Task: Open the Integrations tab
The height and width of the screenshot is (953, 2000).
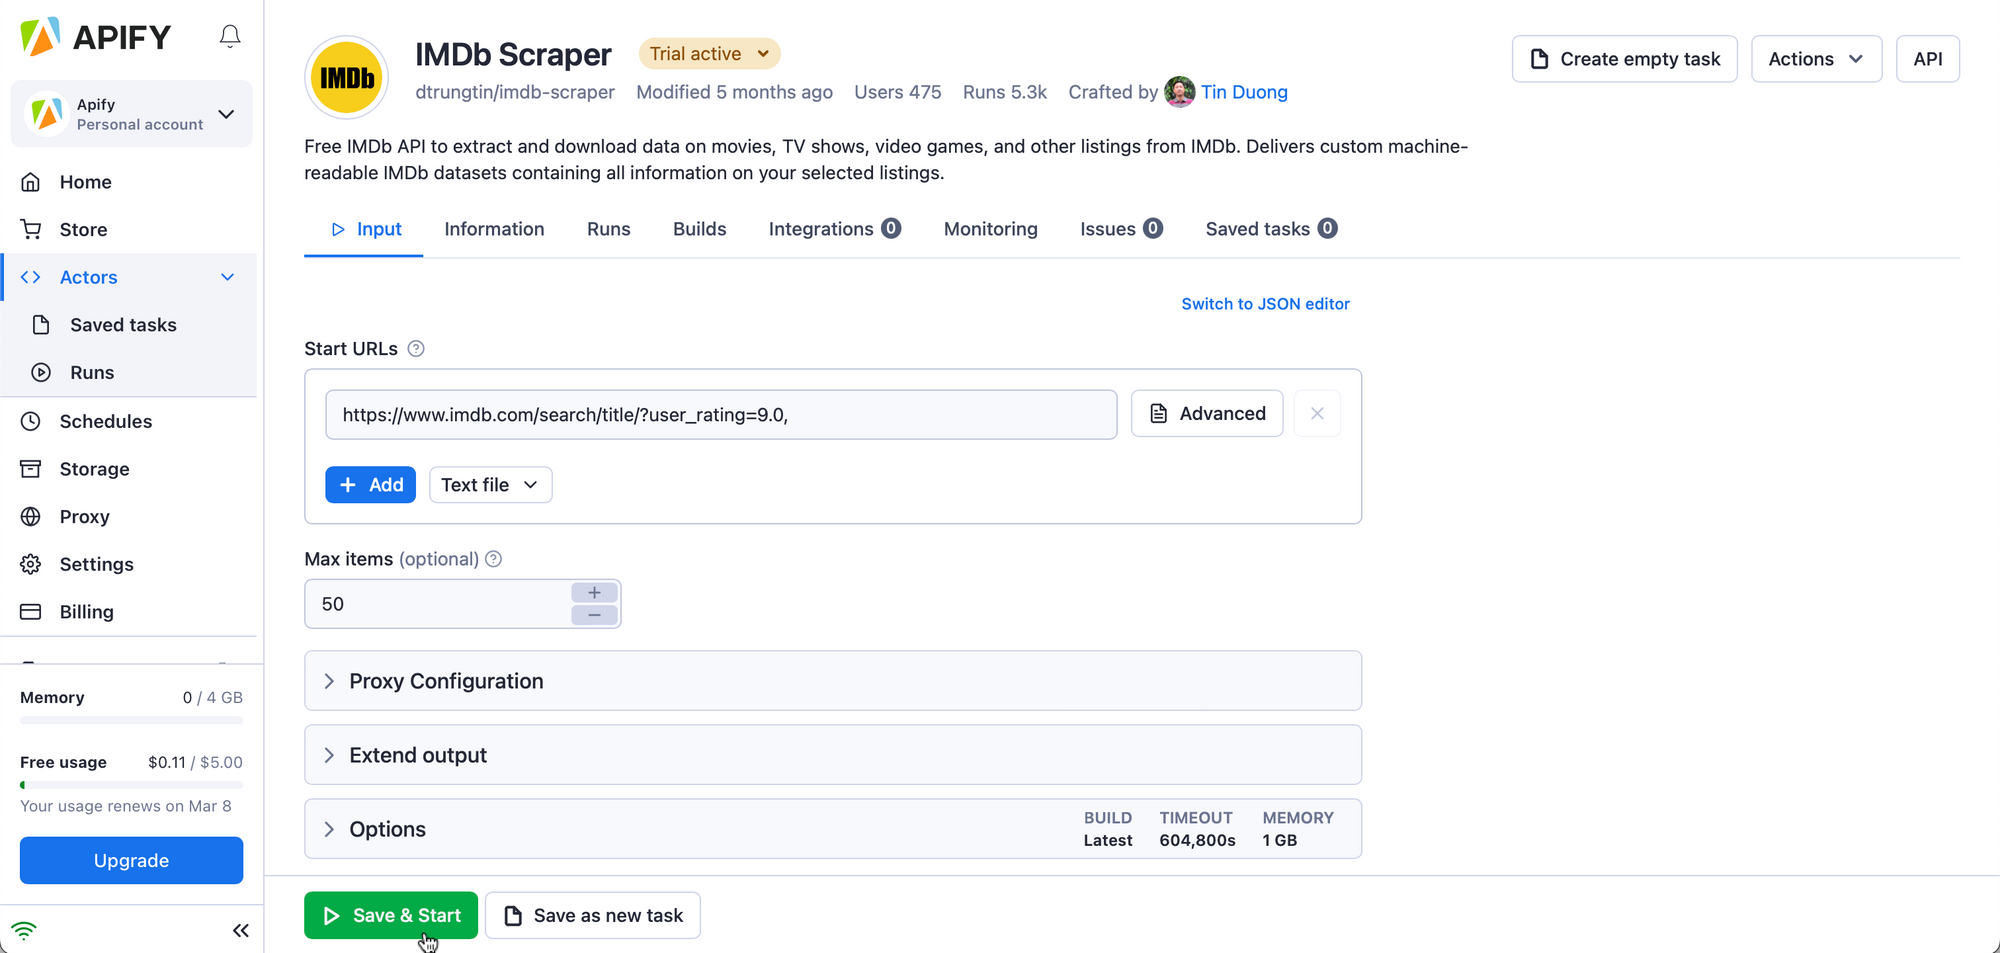Action: click(x=835, y=229)
